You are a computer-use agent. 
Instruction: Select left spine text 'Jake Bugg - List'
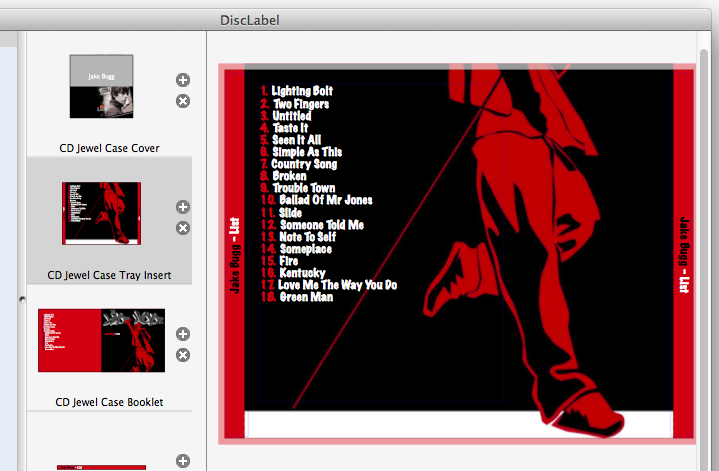pos(234,255)
